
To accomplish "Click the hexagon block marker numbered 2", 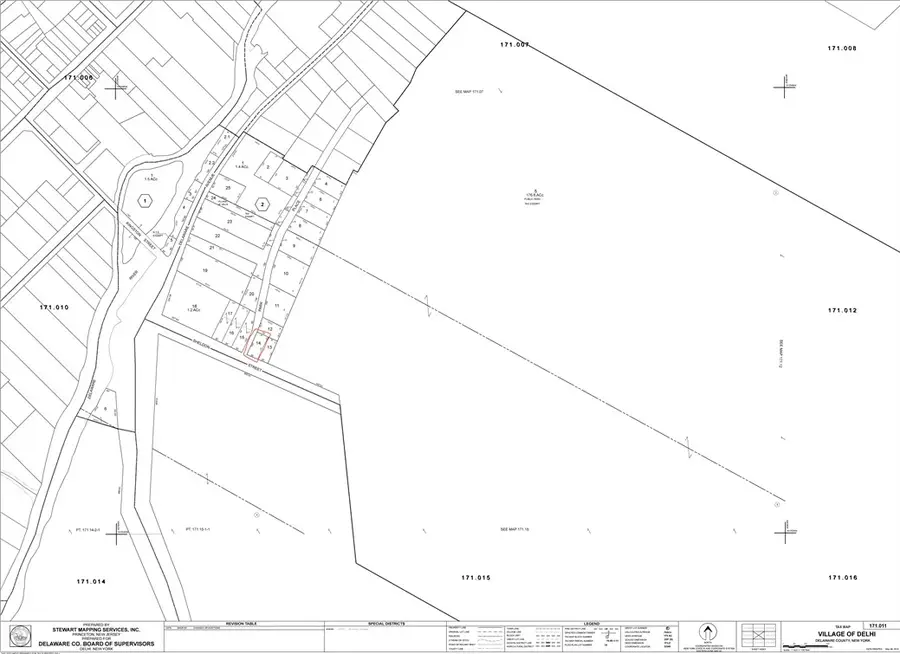I will [x=262, y=204].
